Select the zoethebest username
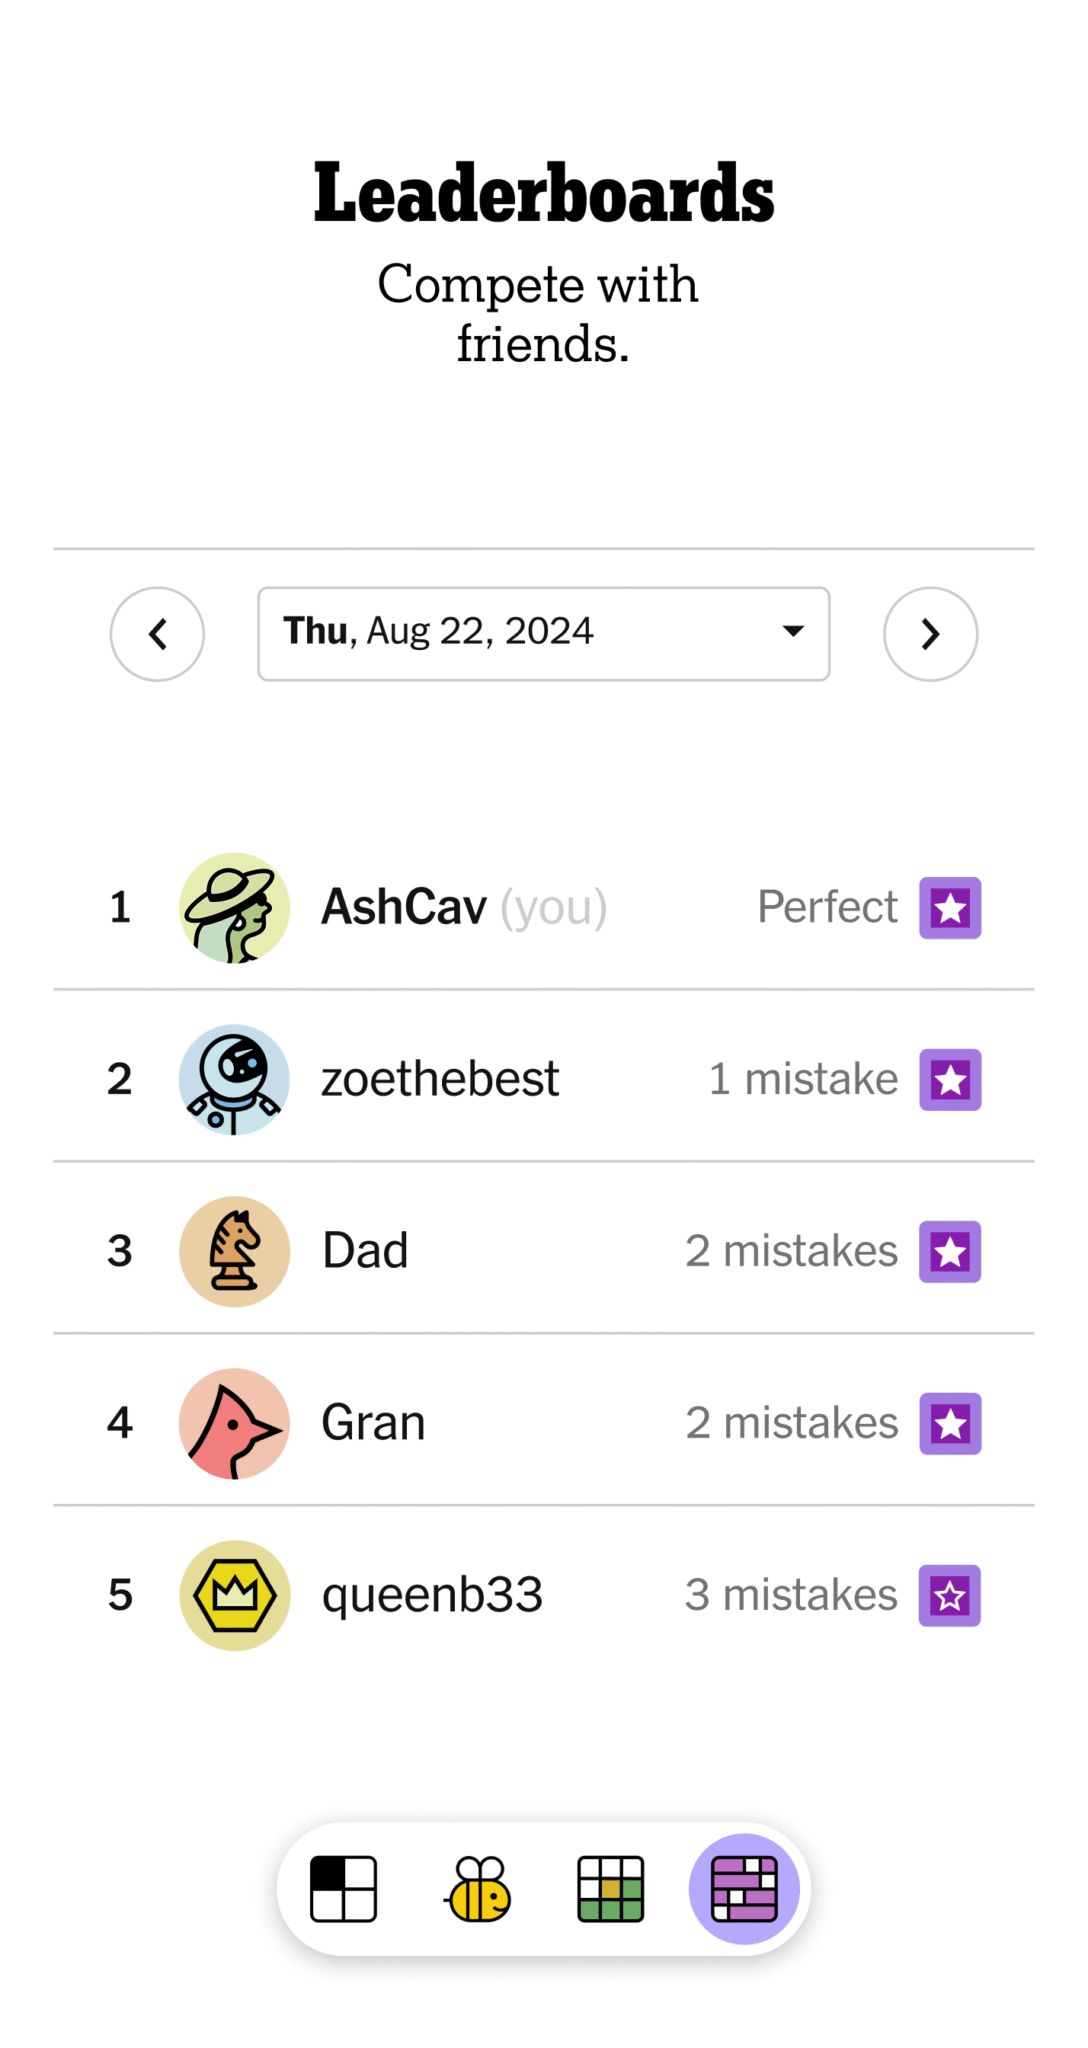The image size is (1088, 2048). tap(439, 1080)
